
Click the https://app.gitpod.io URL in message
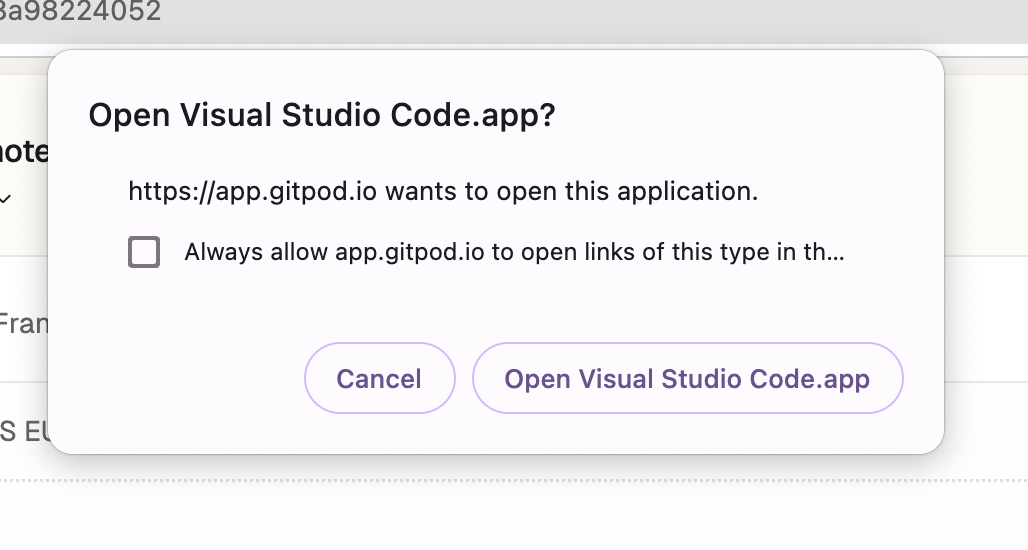click(x=252, y=191)
